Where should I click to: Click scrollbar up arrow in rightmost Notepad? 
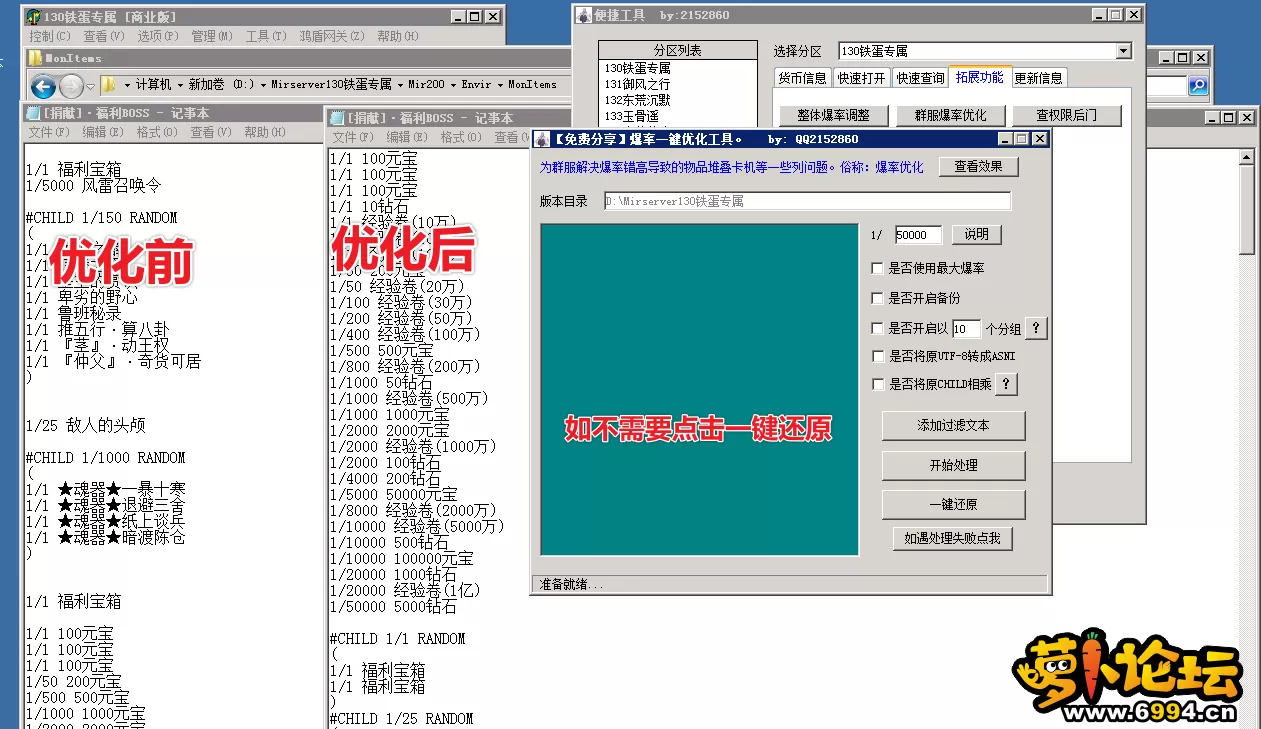click(1247, 155)
